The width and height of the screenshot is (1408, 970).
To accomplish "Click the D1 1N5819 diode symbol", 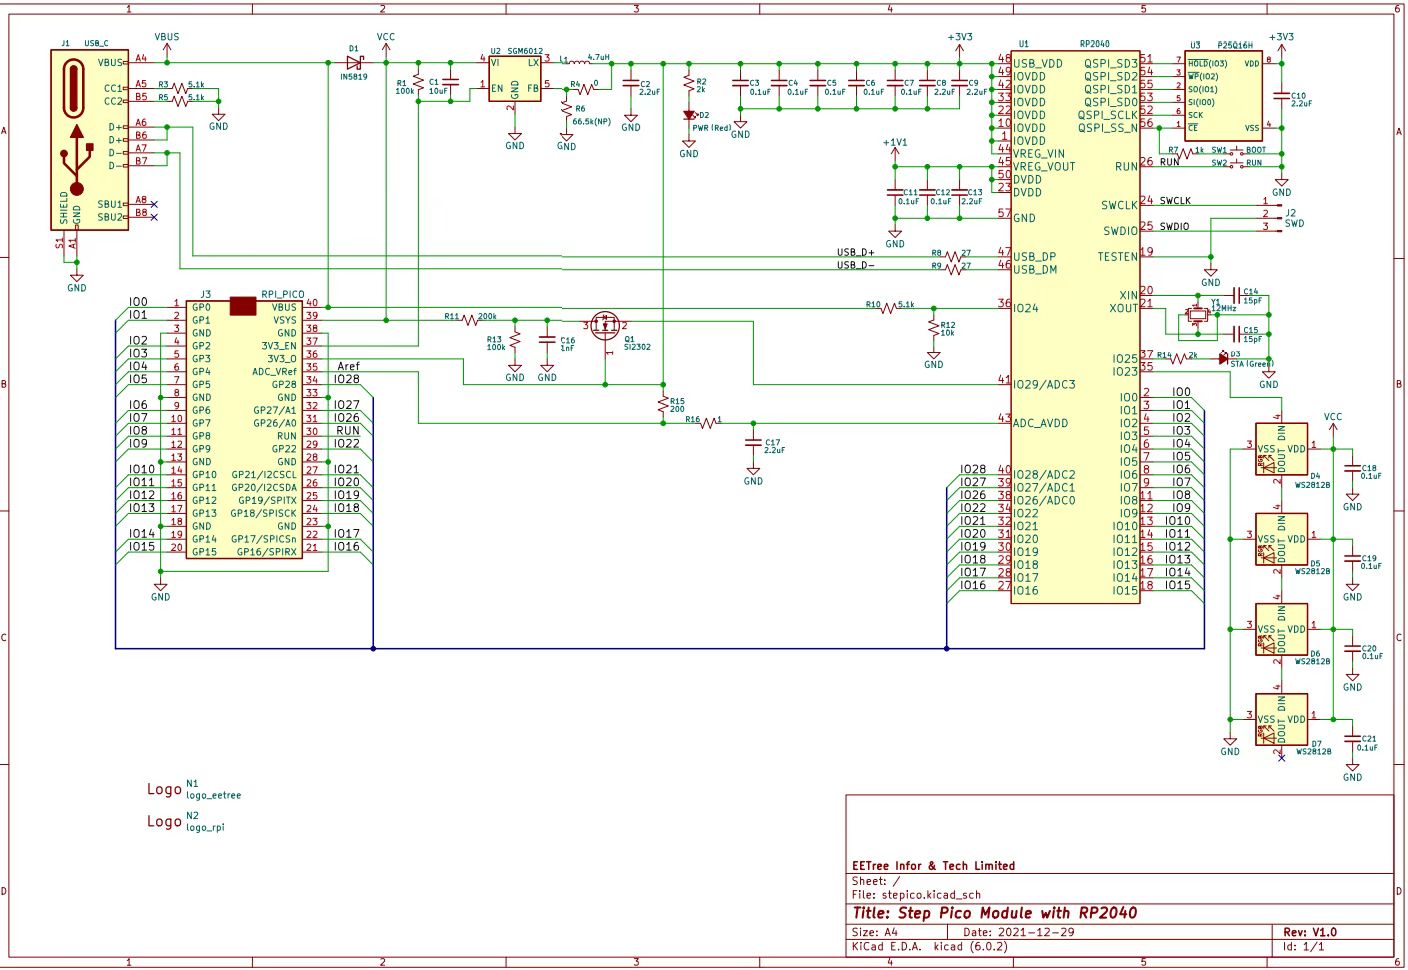I will tap(353, 62).
